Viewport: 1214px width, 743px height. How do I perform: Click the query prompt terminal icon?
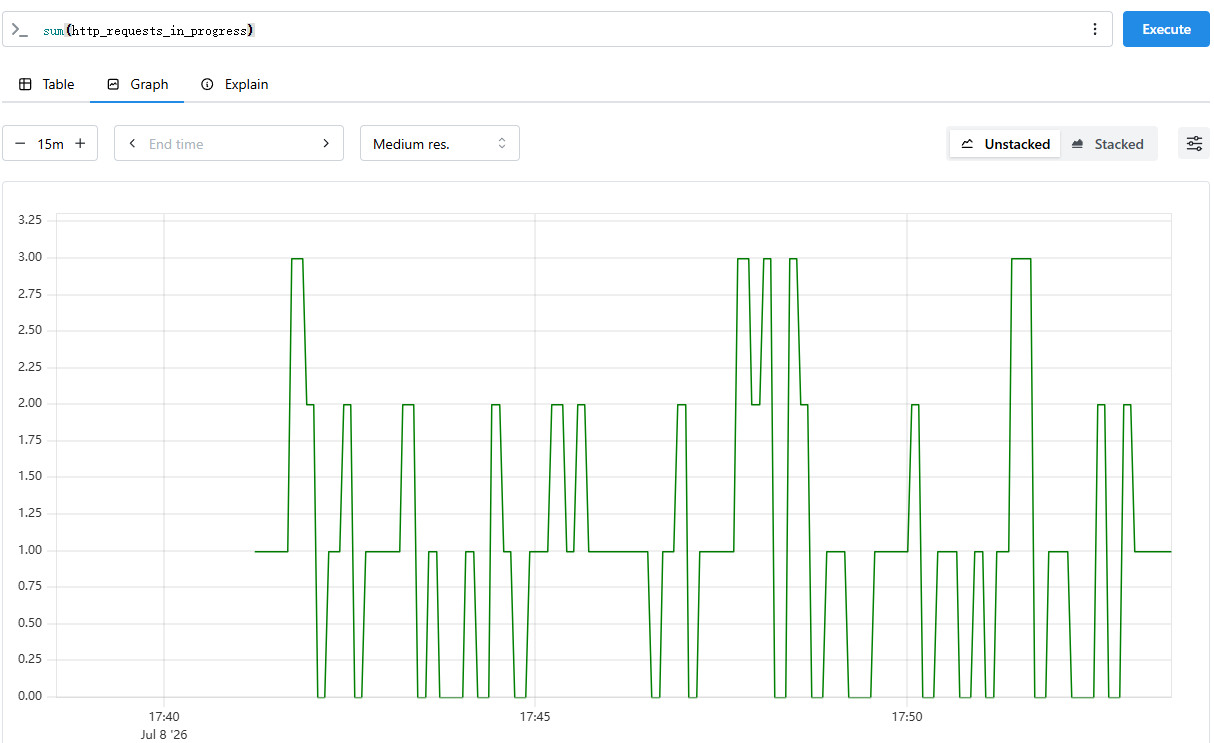point(19,30)
